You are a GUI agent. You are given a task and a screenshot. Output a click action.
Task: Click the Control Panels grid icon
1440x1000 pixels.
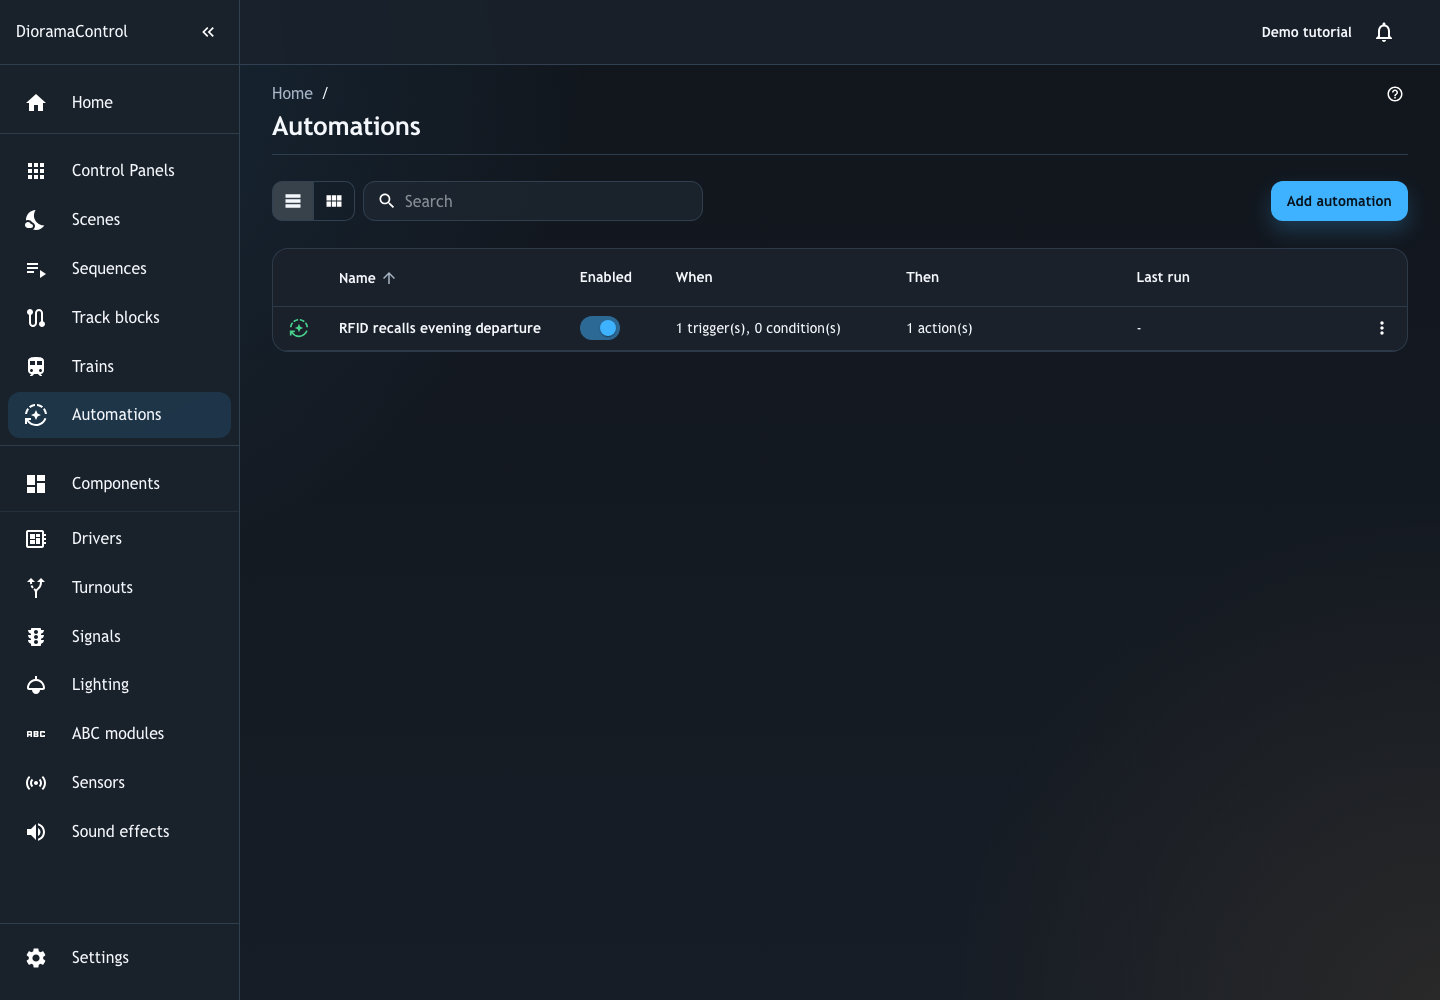pyautogui.click(x=36, y=171)
